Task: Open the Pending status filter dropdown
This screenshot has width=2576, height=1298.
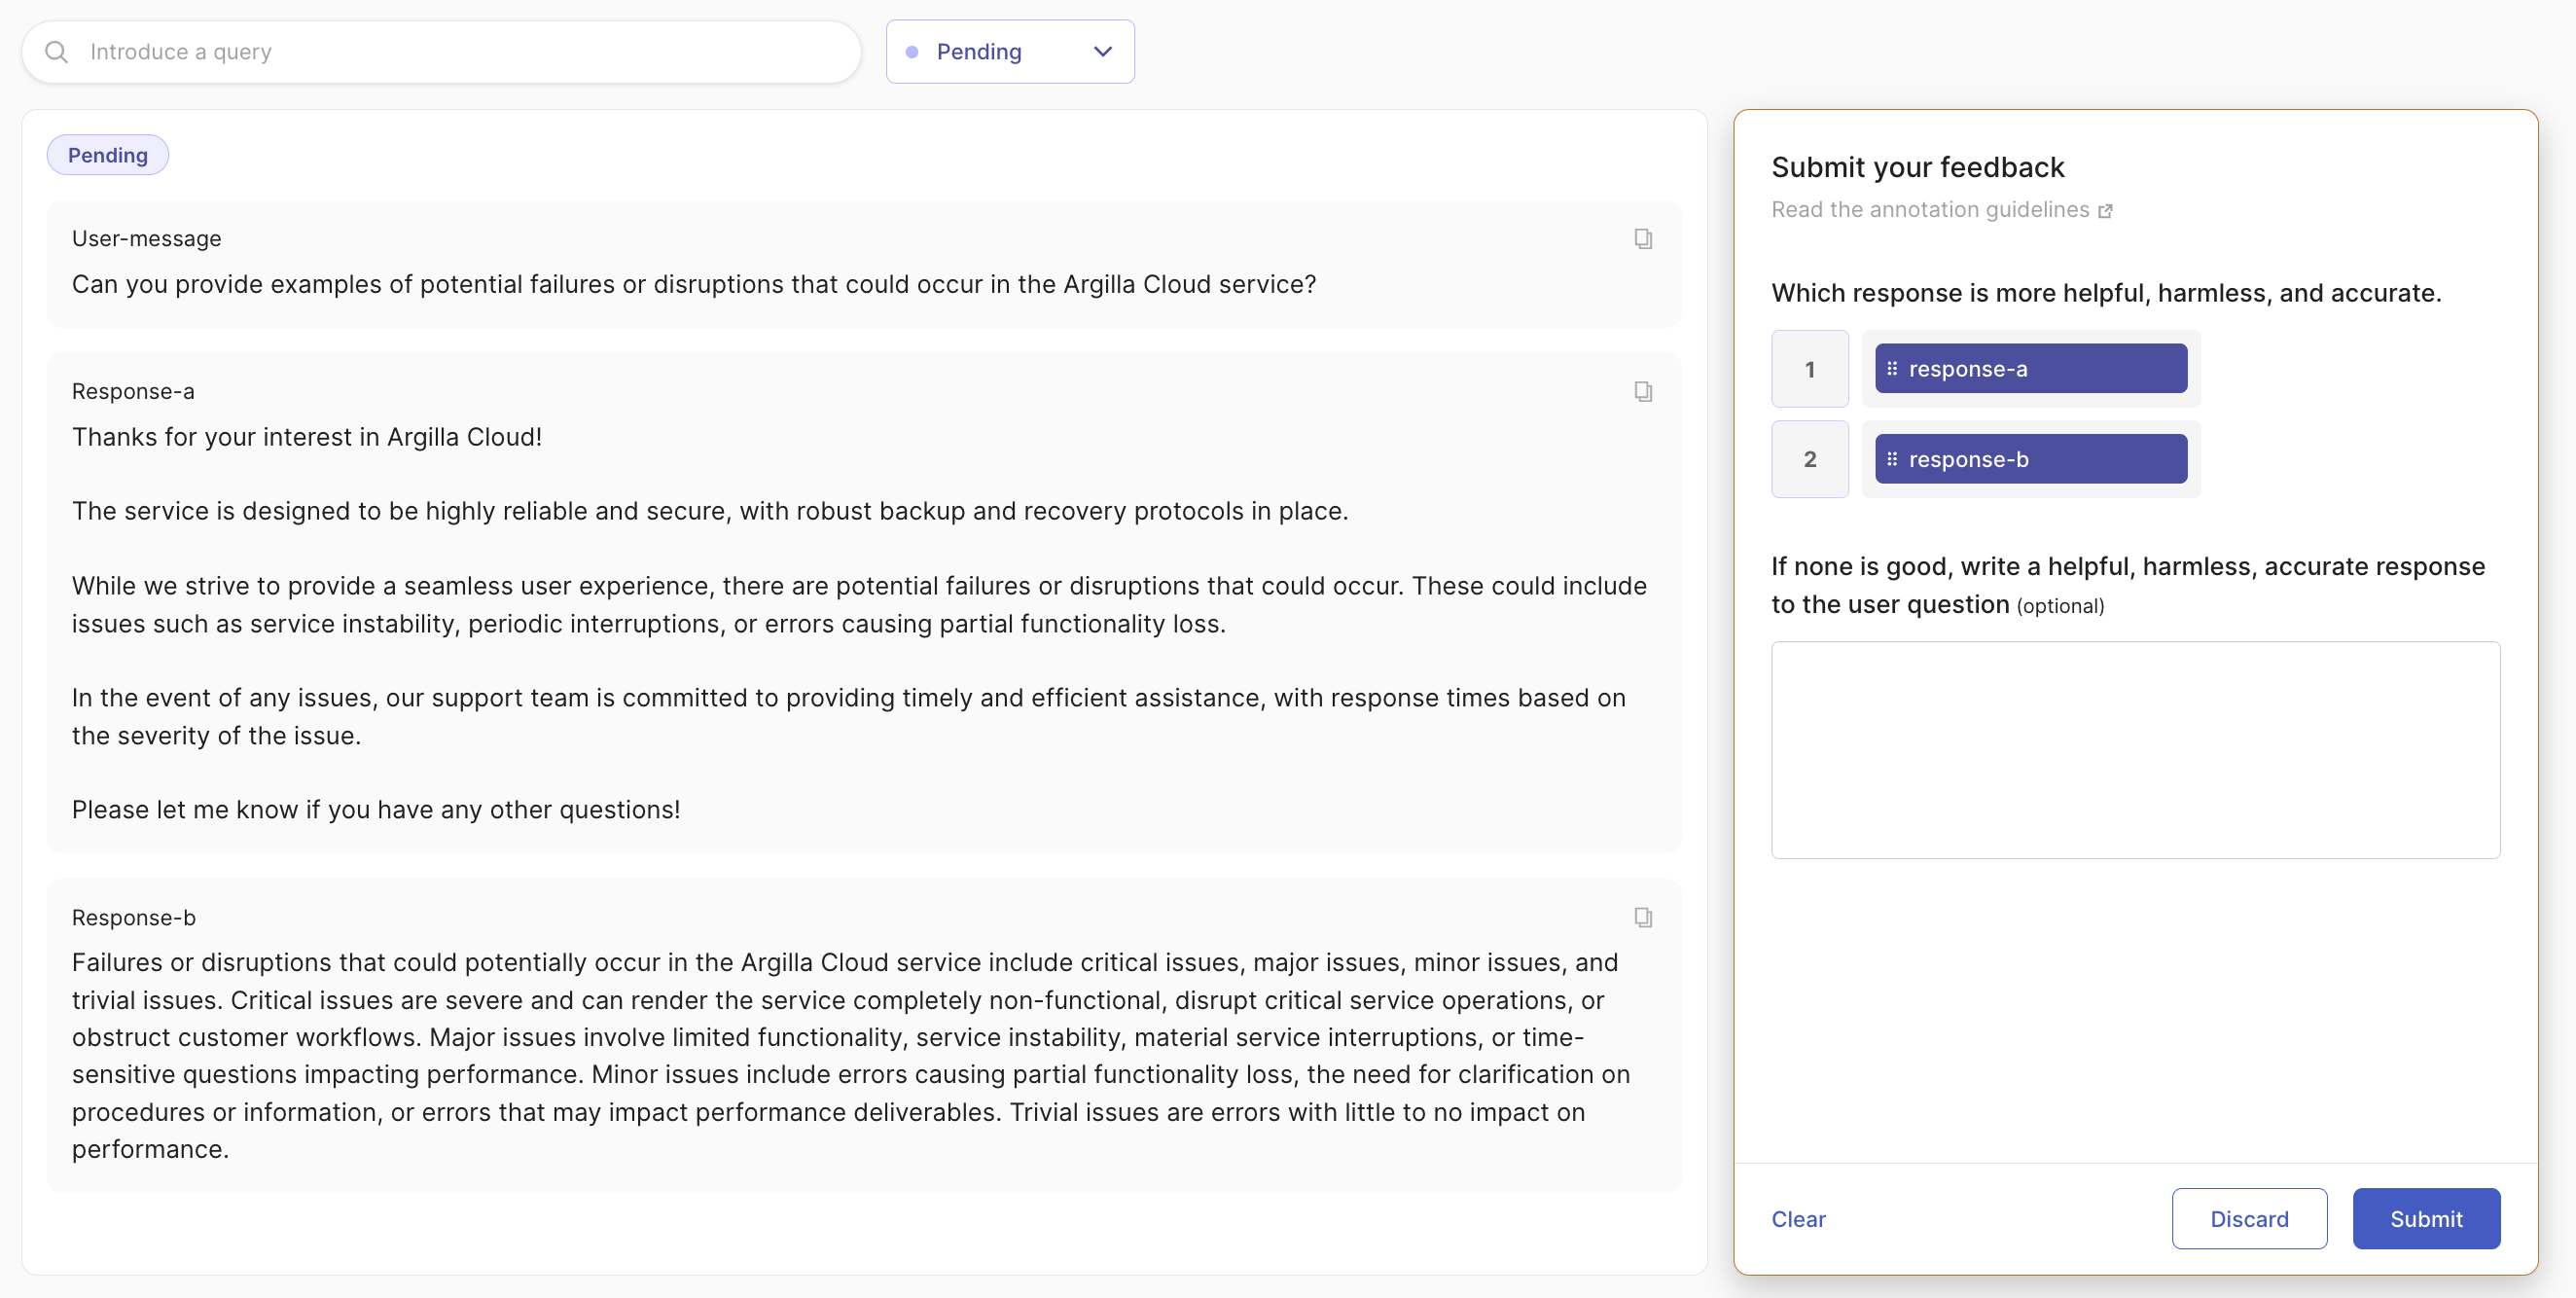Action: click(1010, 52)
